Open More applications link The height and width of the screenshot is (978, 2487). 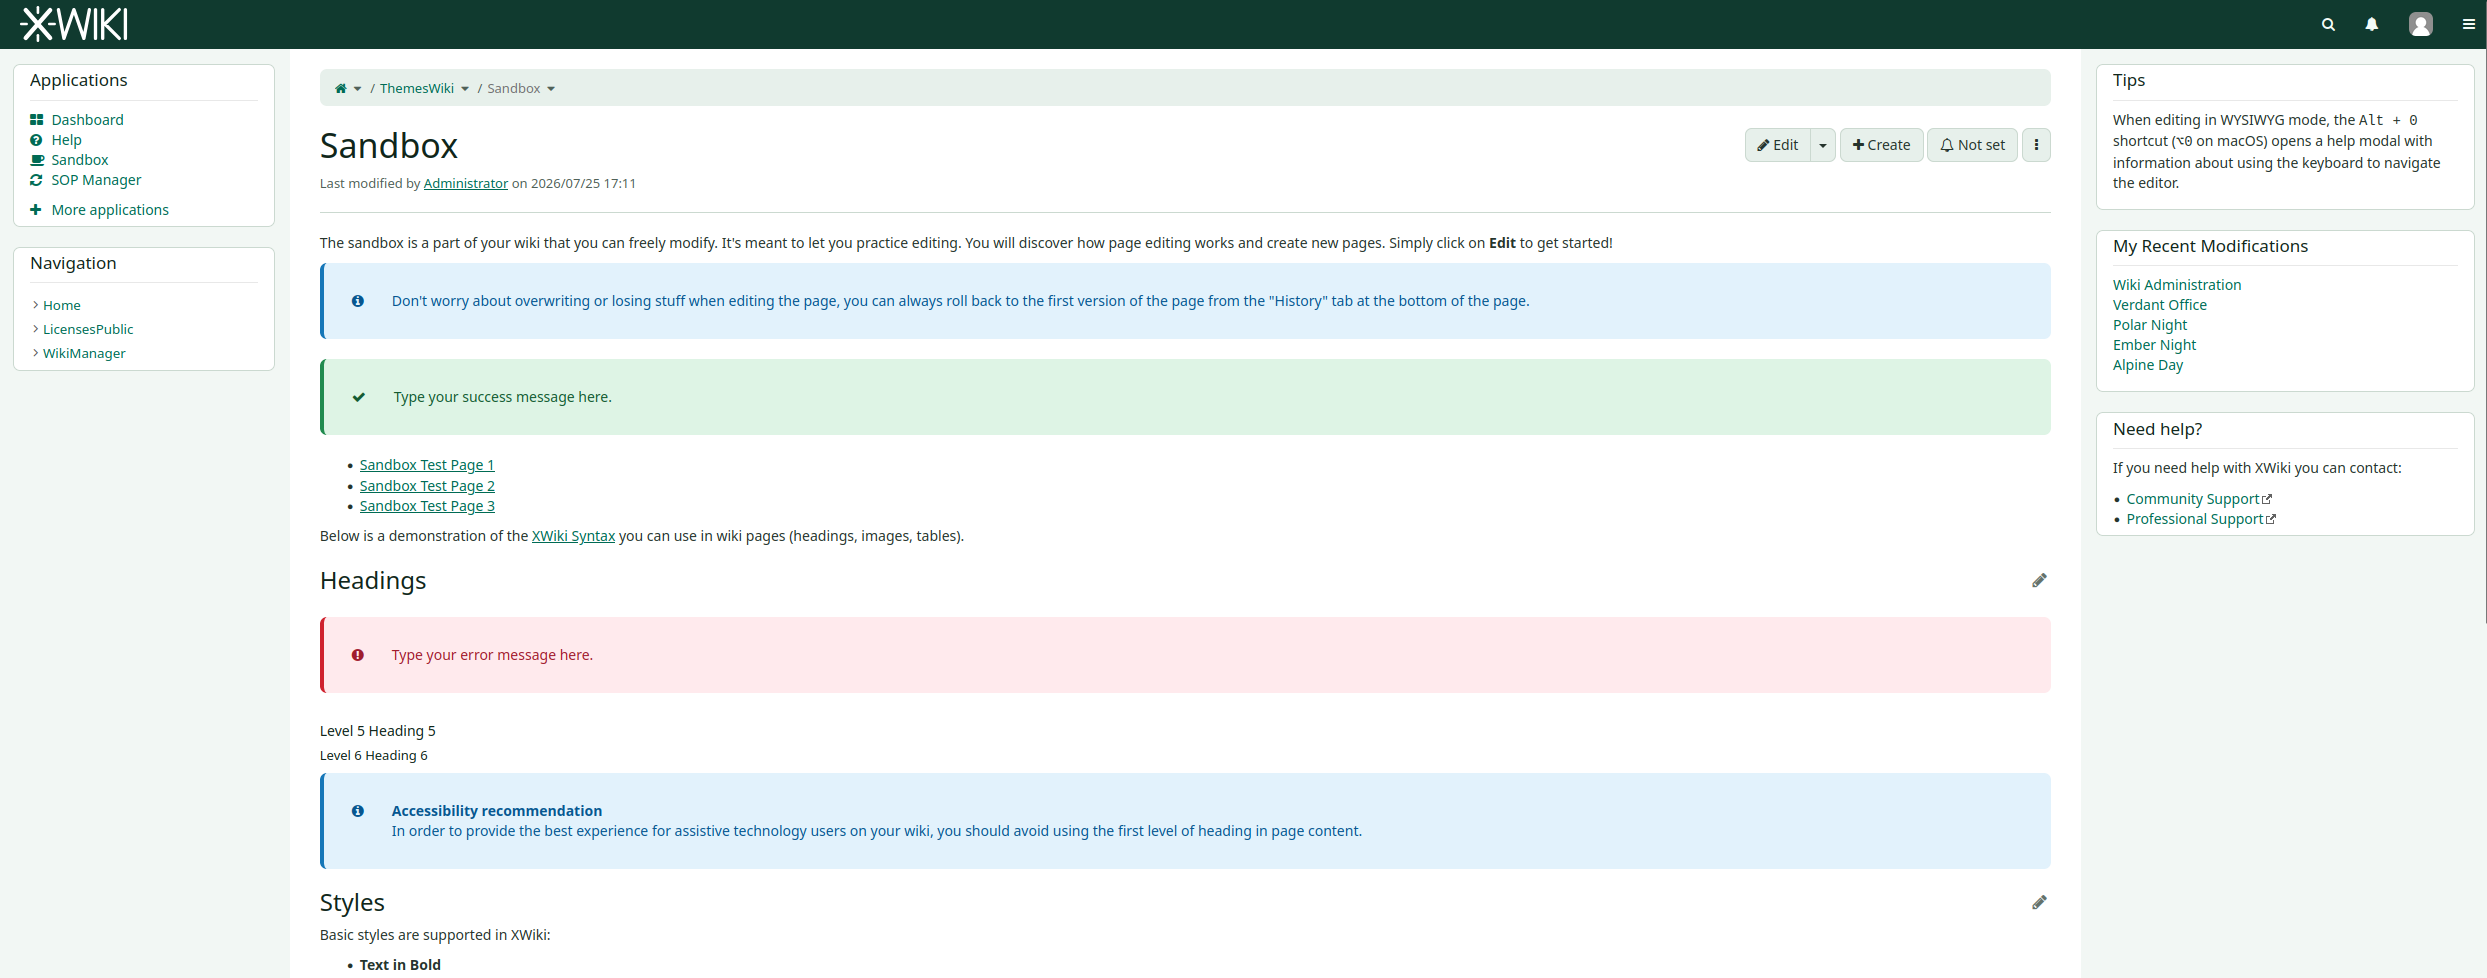(x=110, y=210)
